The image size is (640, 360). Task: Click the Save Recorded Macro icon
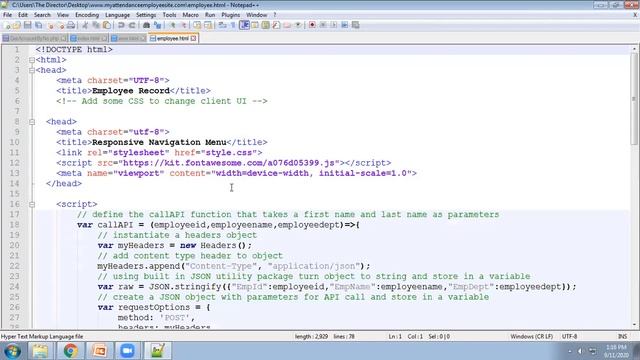tap(356, 25)
